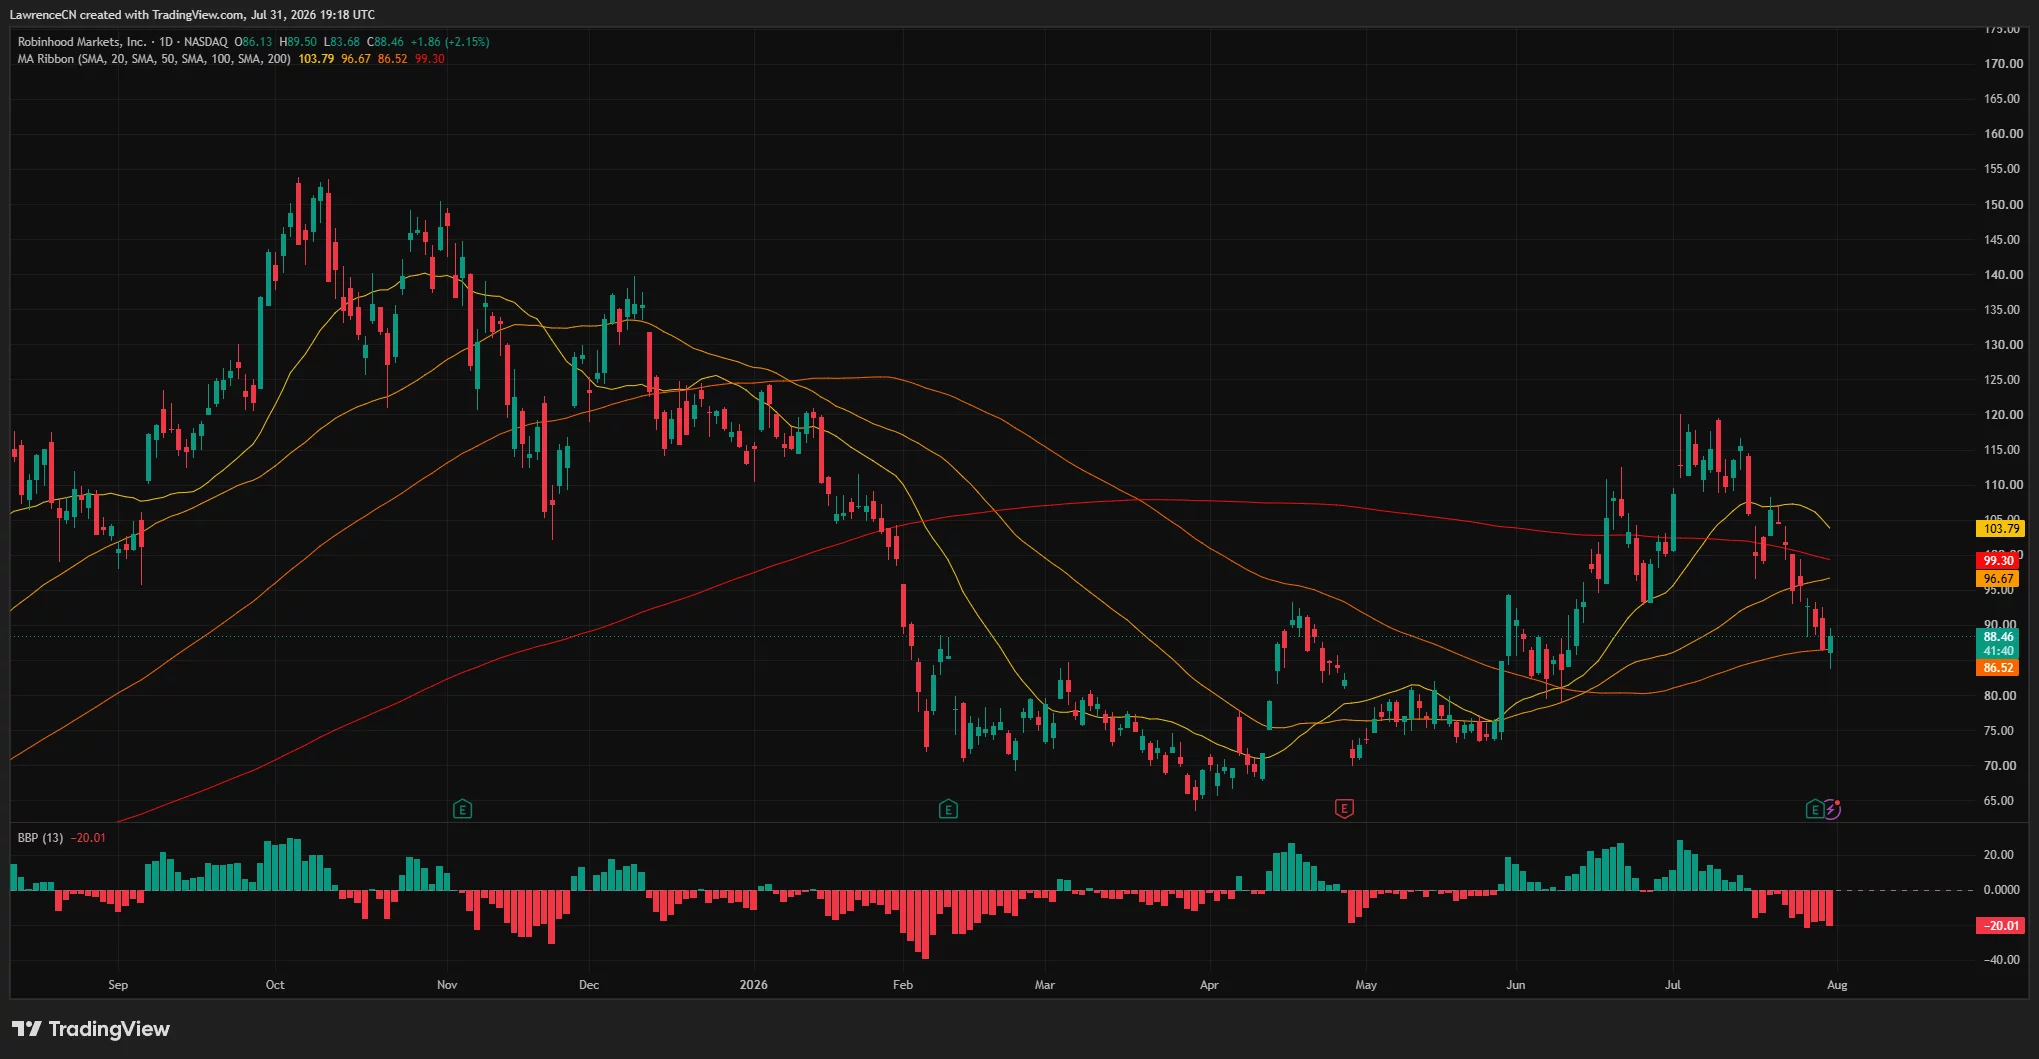The width and height of the screenshot is (2039, 1059).
Task: Open the green earnings marker below October-November candles
Action: click(x=462, y=809)
